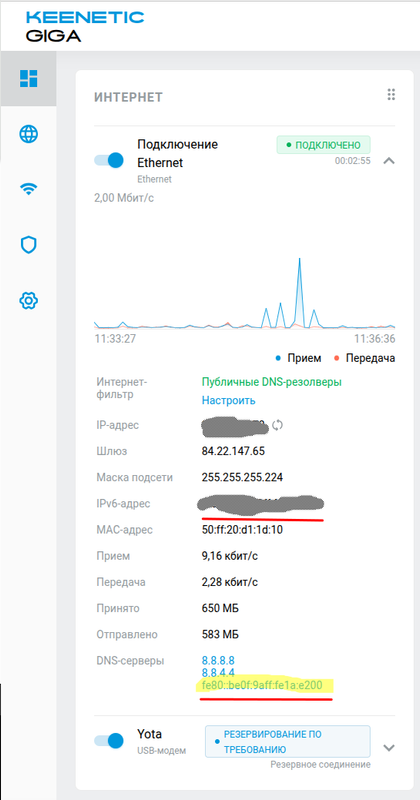Click the subnet mask 255.255.255.224
This screenshot has width=420, height=800.
(x=242, y=478)
